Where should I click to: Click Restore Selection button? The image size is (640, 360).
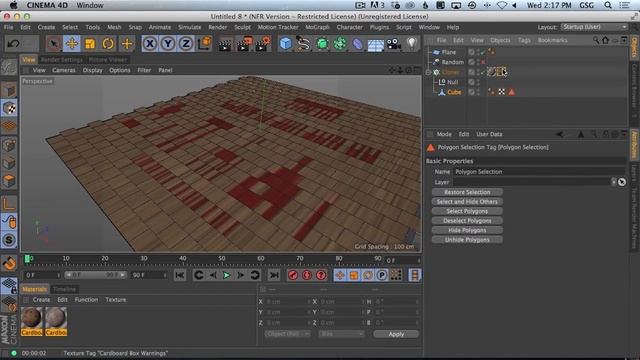[x=467, y=192]
